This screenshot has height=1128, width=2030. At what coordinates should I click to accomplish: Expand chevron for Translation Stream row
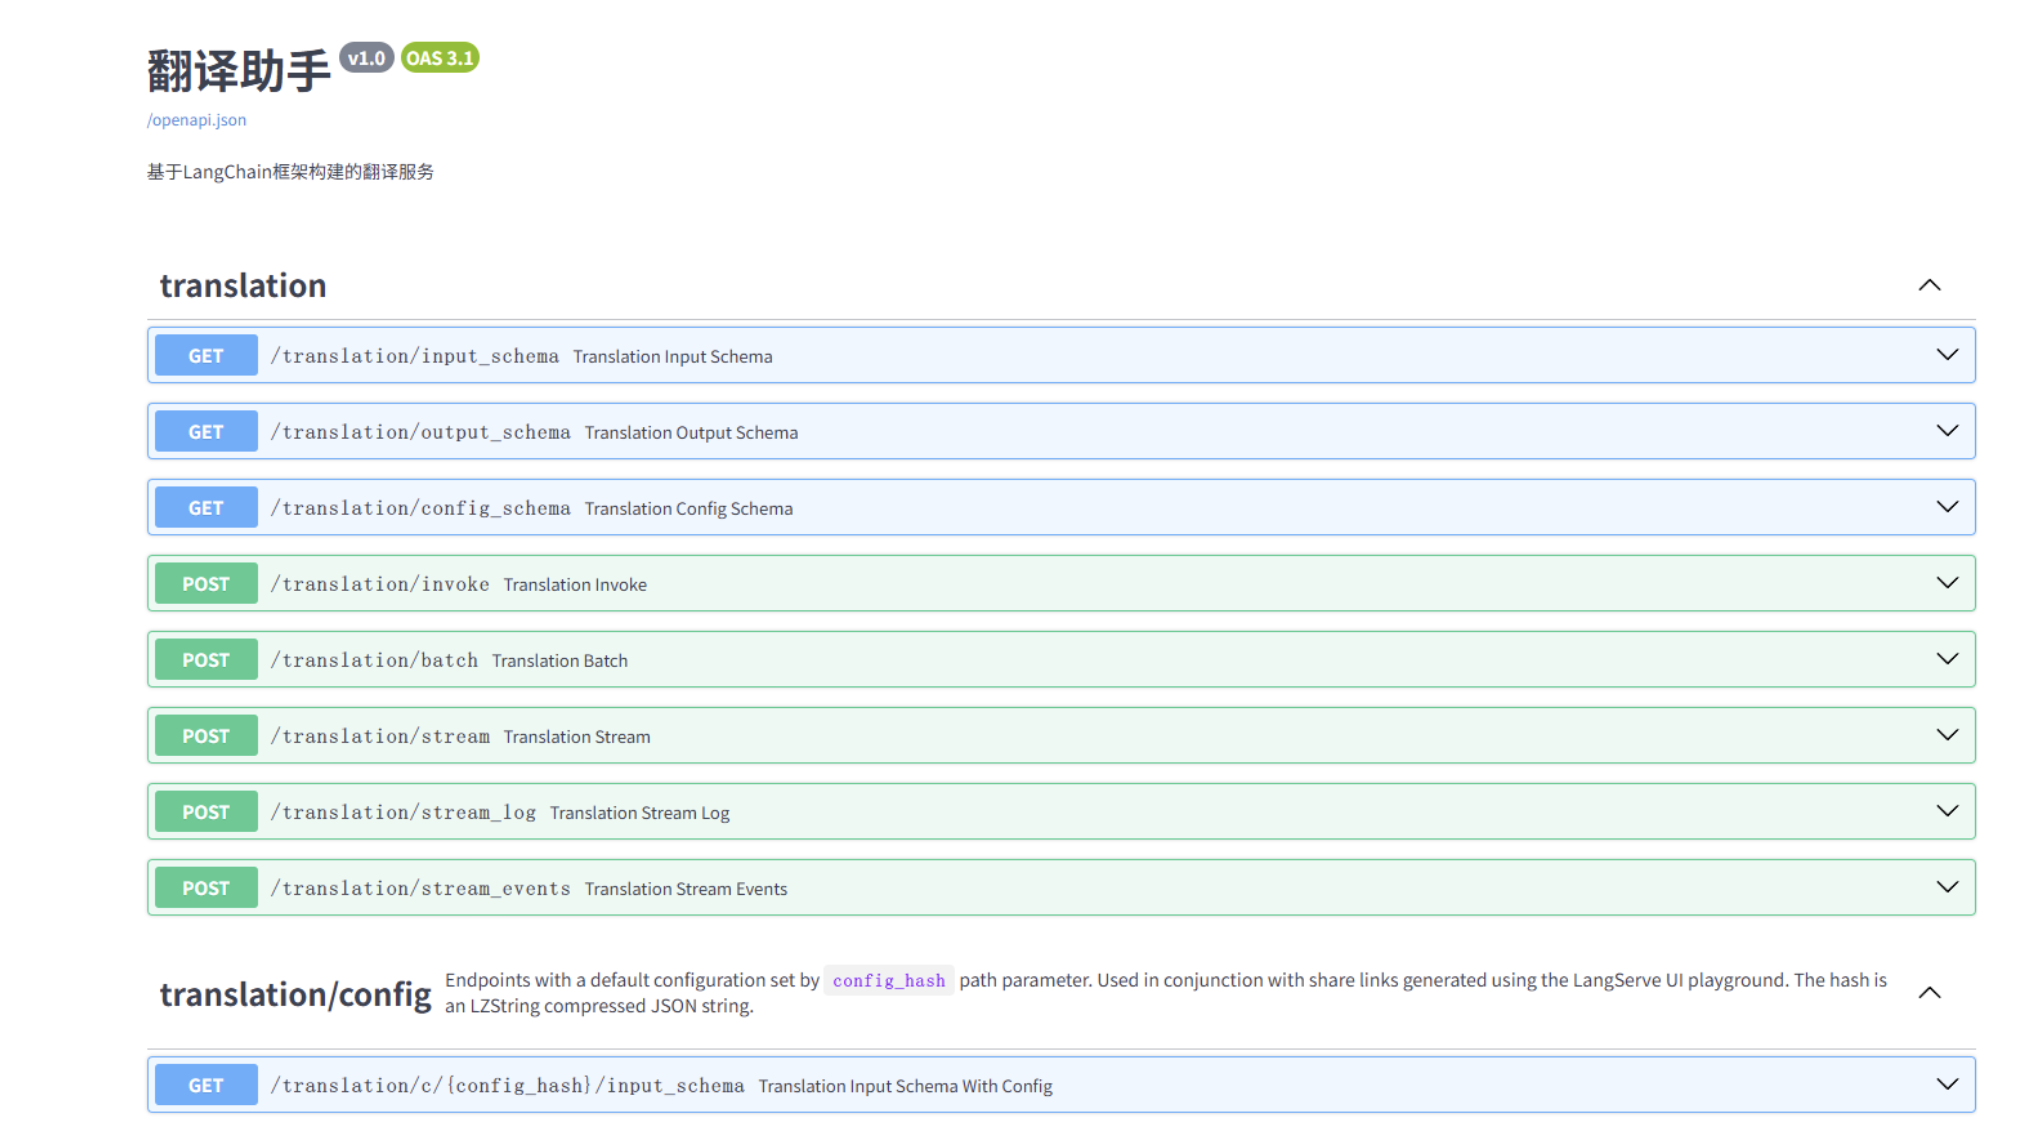click(x=1946, y=735)
